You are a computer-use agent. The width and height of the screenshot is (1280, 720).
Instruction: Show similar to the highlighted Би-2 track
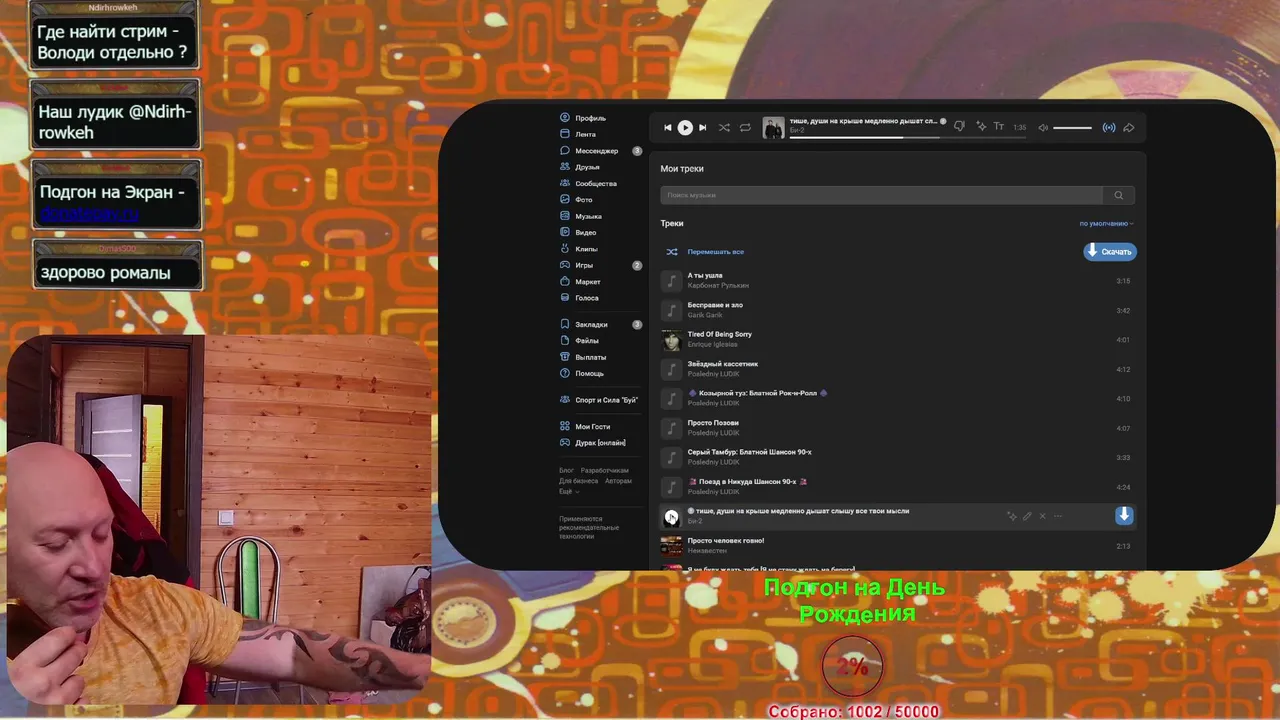tap(1012, 516)
